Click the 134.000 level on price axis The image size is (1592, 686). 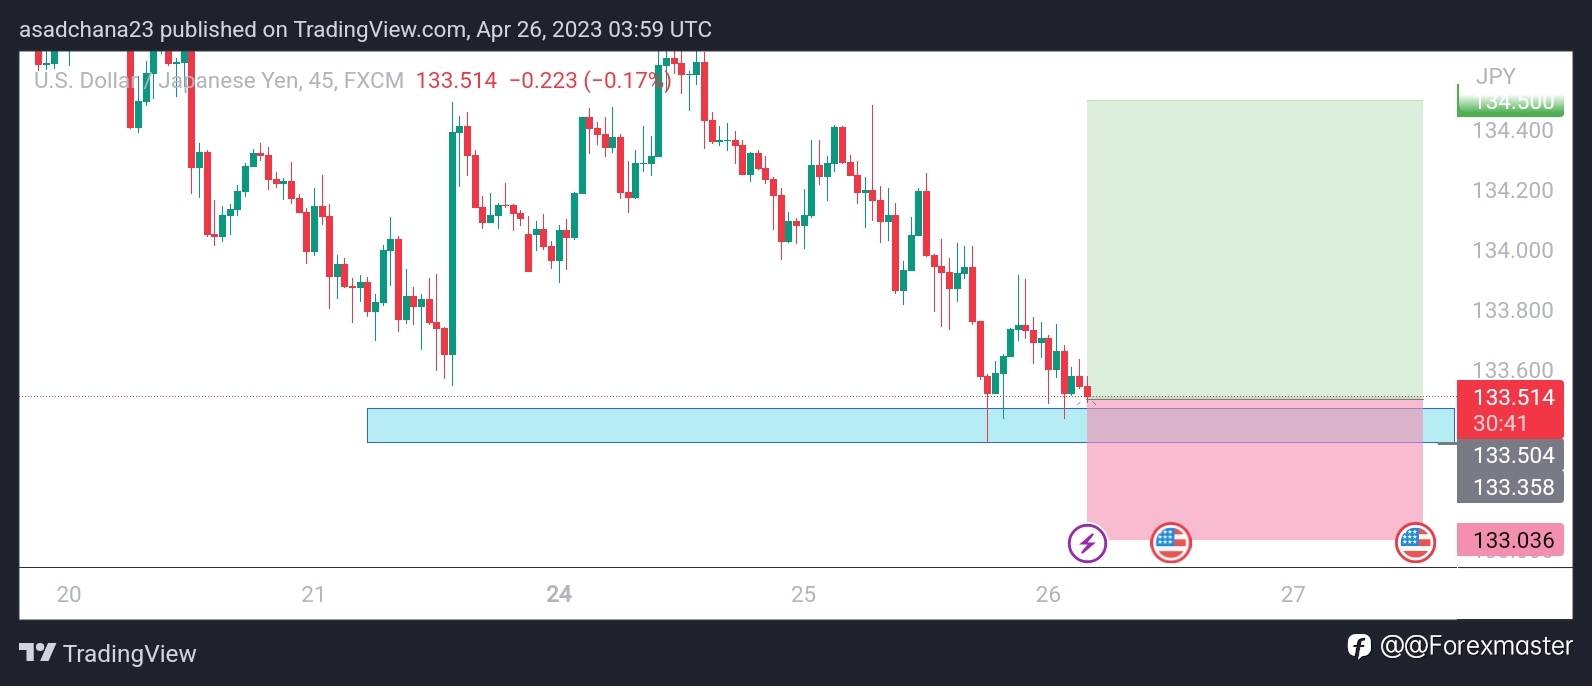[x=1512, y=250]
